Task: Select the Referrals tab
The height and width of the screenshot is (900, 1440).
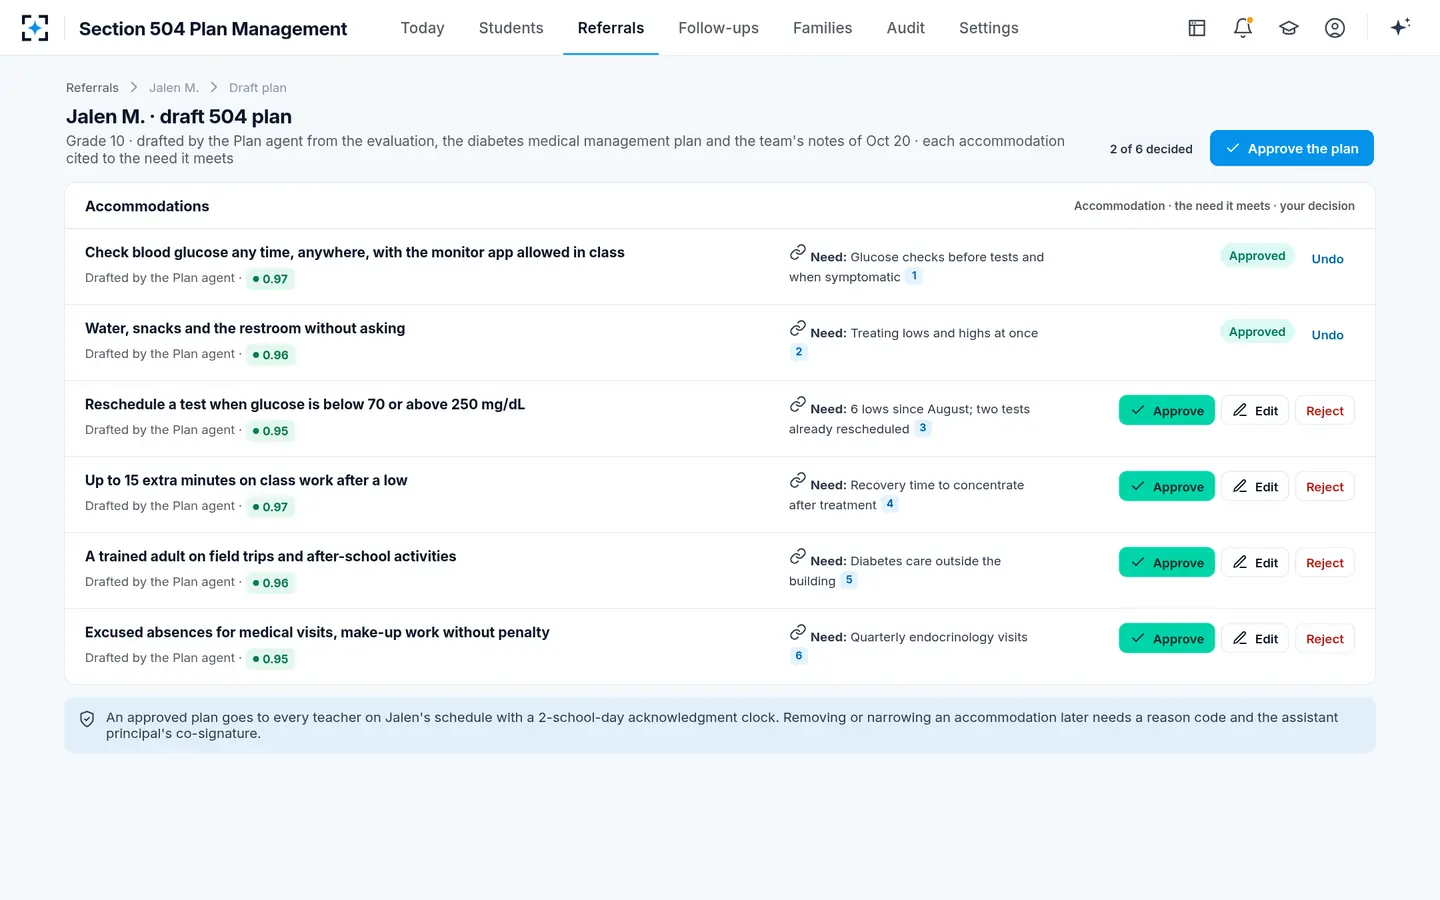Action: [x=611, y=28]
